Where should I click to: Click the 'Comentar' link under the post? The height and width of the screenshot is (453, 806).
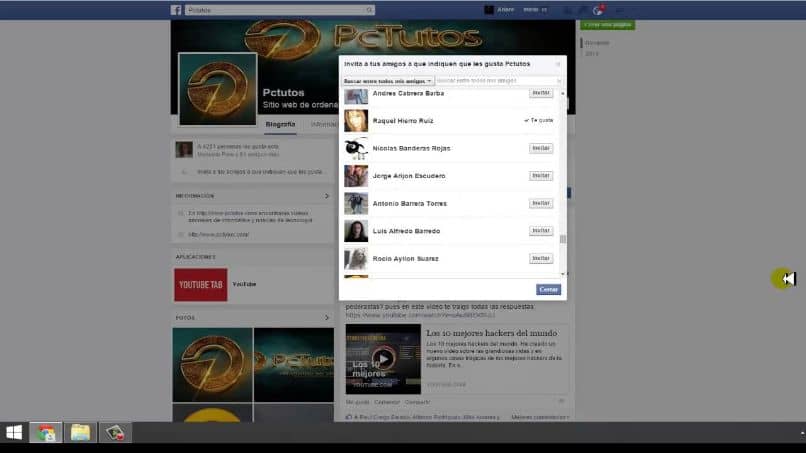click(x=387, y=402)
